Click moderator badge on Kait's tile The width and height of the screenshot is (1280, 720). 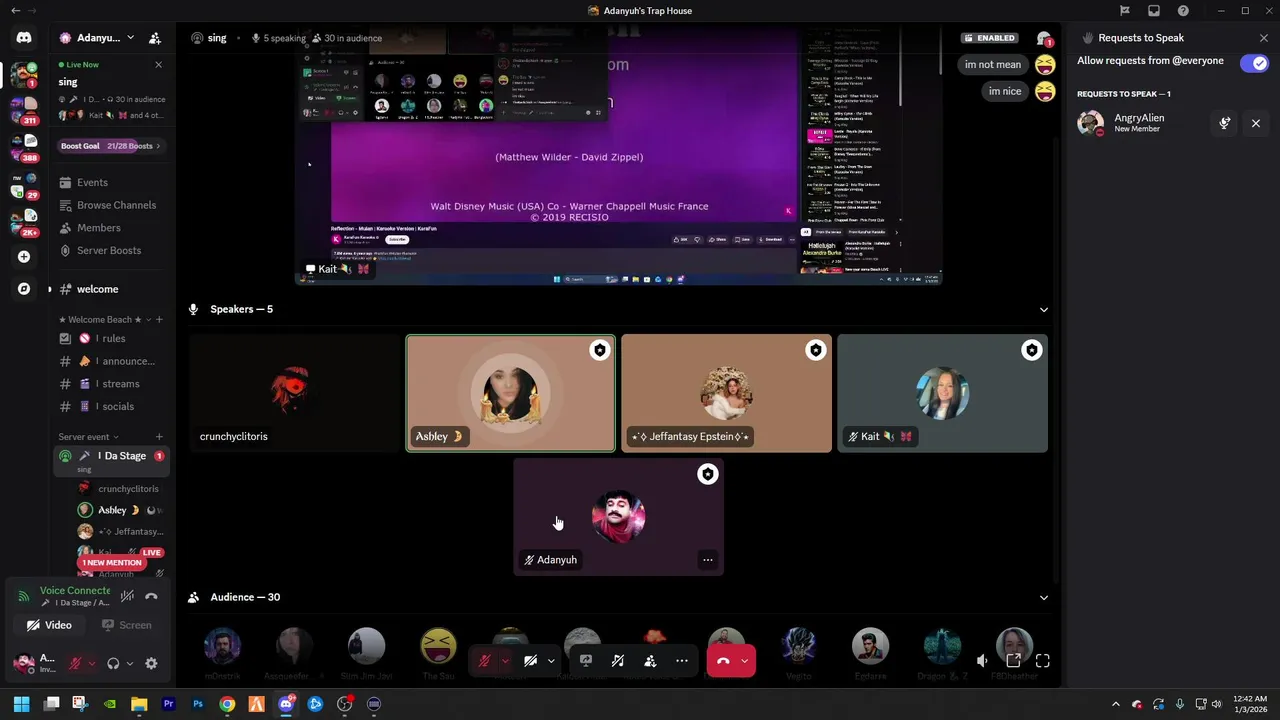point(1031,350)
